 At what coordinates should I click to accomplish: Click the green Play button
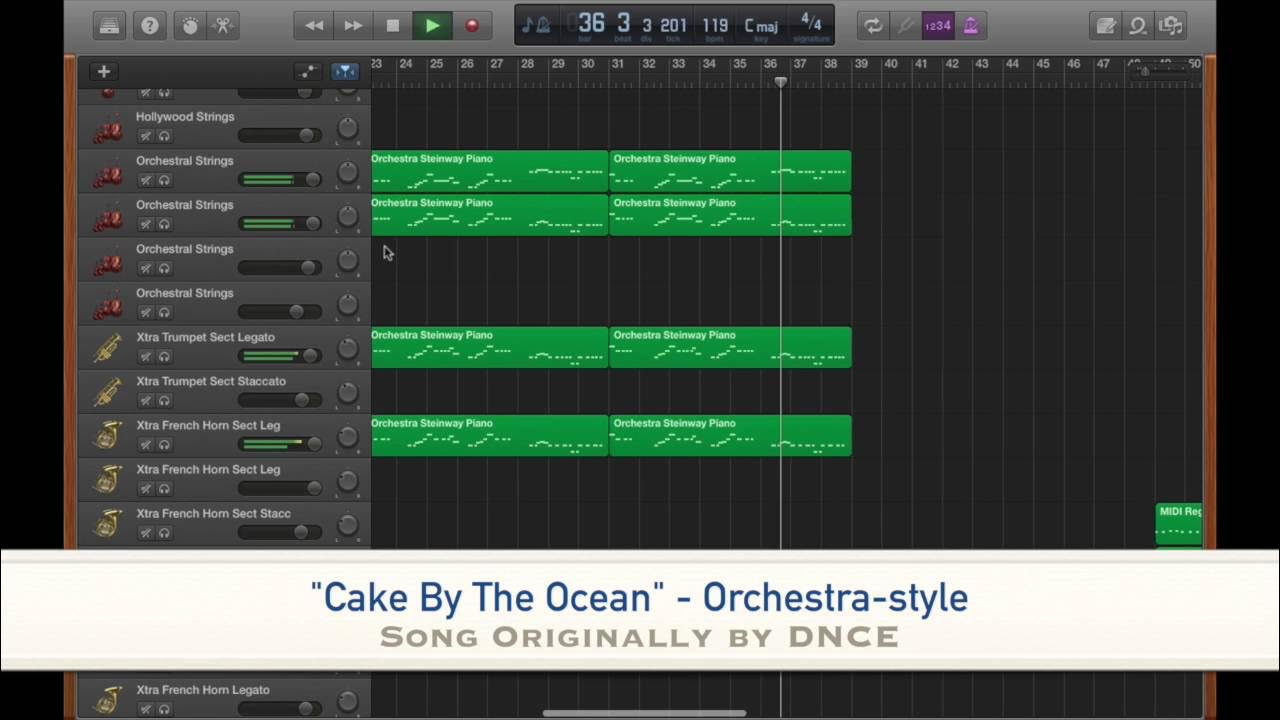click(x=432, y=26)
